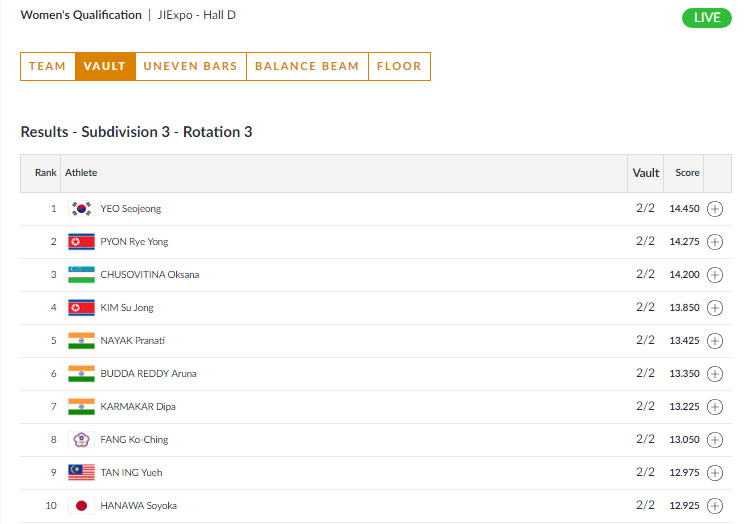Click the Uzbekistan flag next to CHUSOVITINA Oksana
Viewport: 749px width, 524px height.
(x=81, y=275)
